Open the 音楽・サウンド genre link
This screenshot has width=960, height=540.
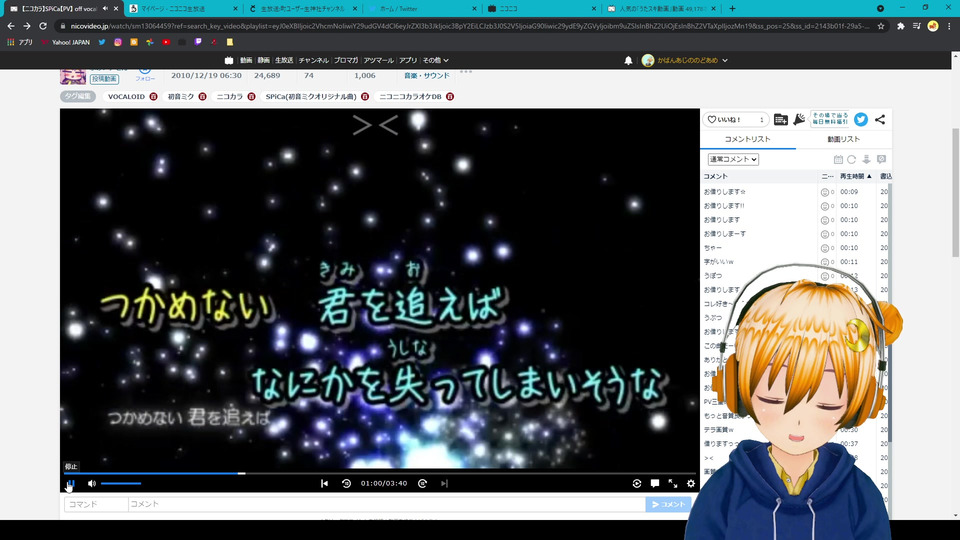click(x=427, y=76)
